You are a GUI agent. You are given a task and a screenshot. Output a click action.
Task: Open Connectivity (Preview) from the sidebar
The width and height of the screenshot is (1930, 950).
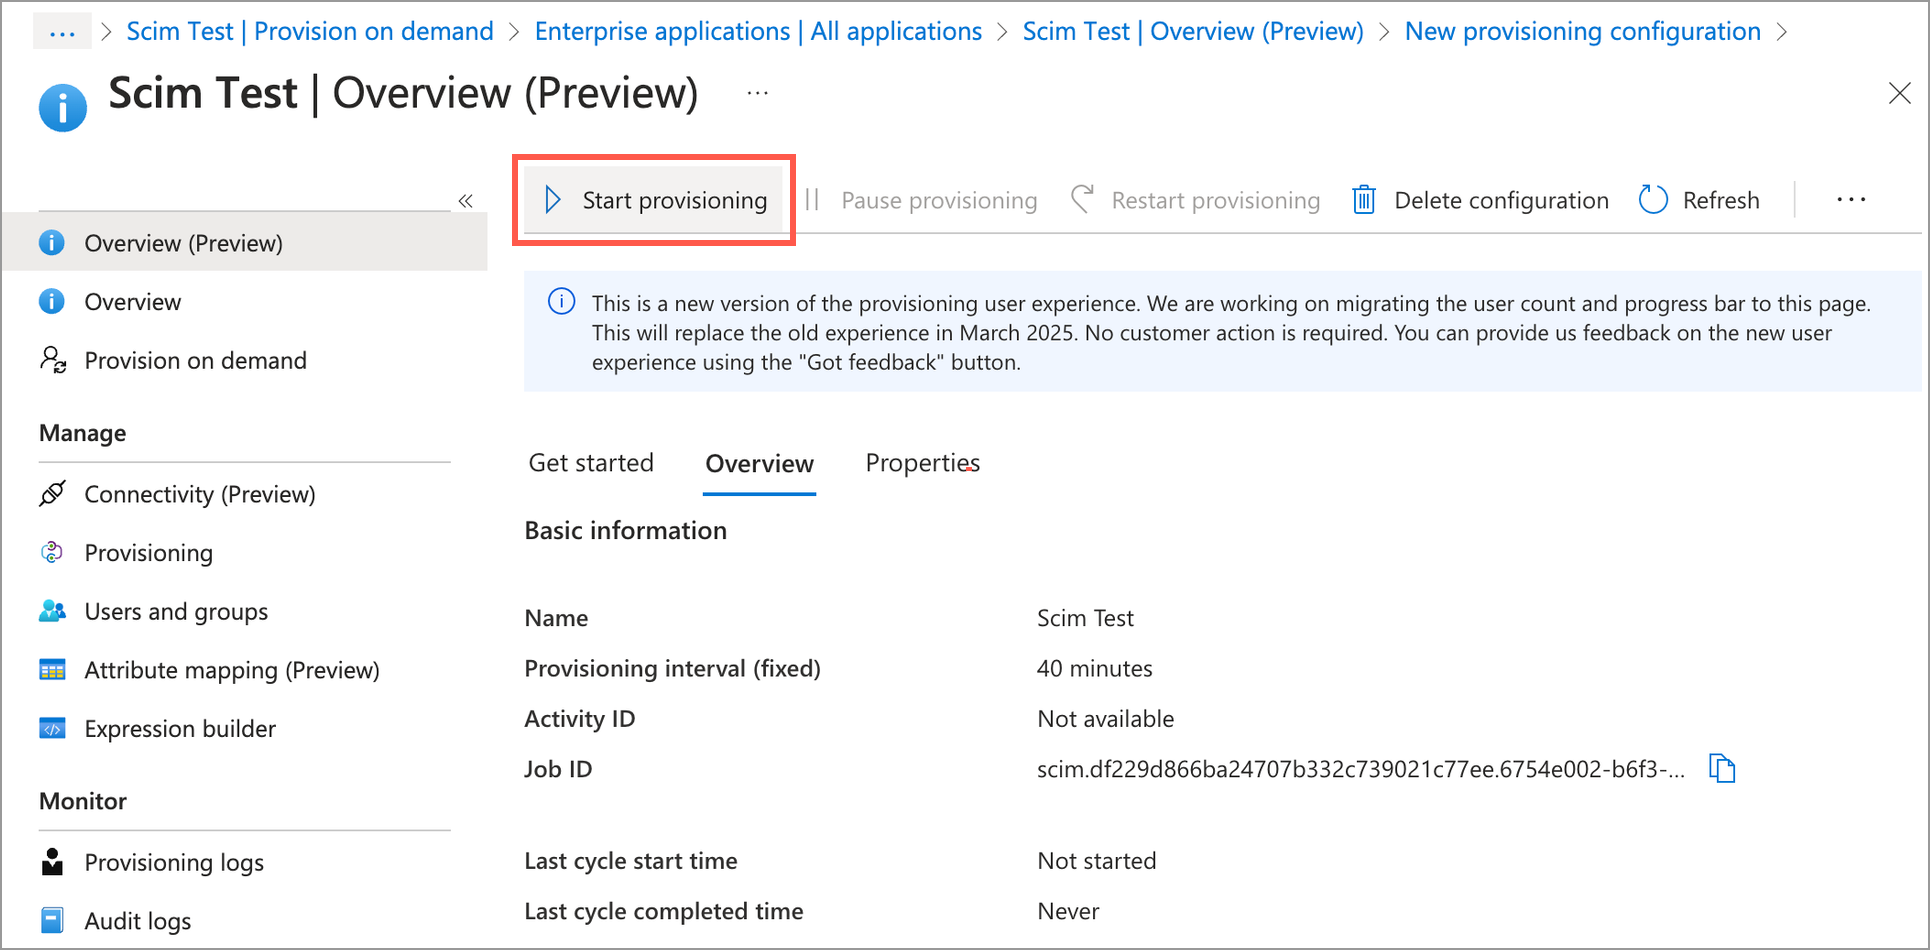199,494
